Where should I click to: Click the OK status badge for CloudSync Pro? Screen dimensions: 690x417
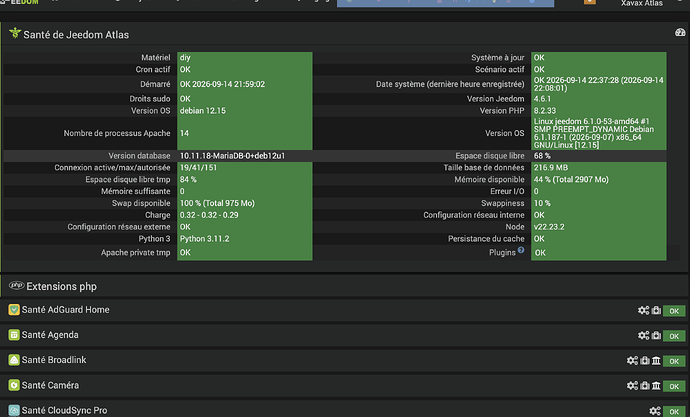(674, 411)
